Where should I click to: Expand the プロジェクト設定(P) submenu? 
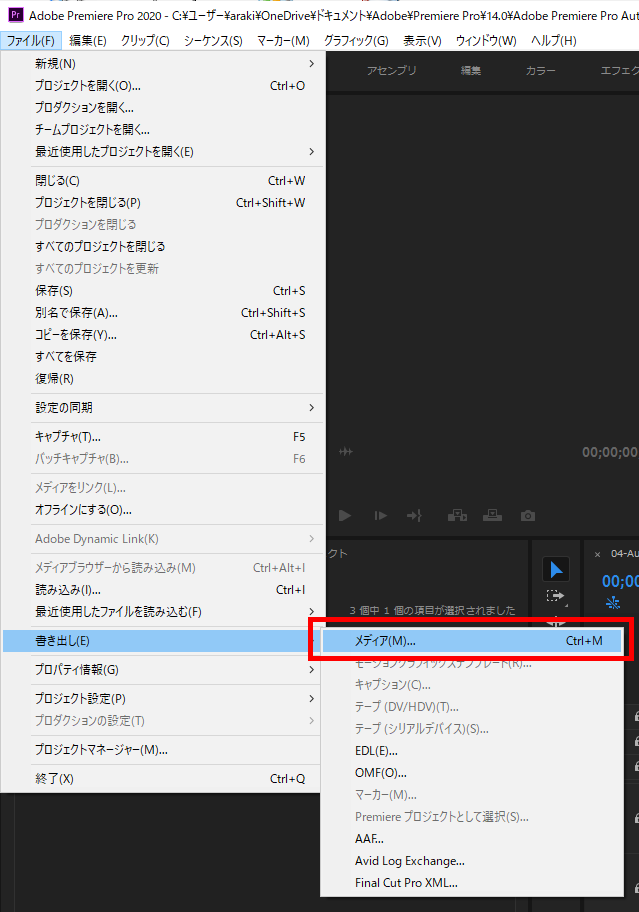click(162, 699)
